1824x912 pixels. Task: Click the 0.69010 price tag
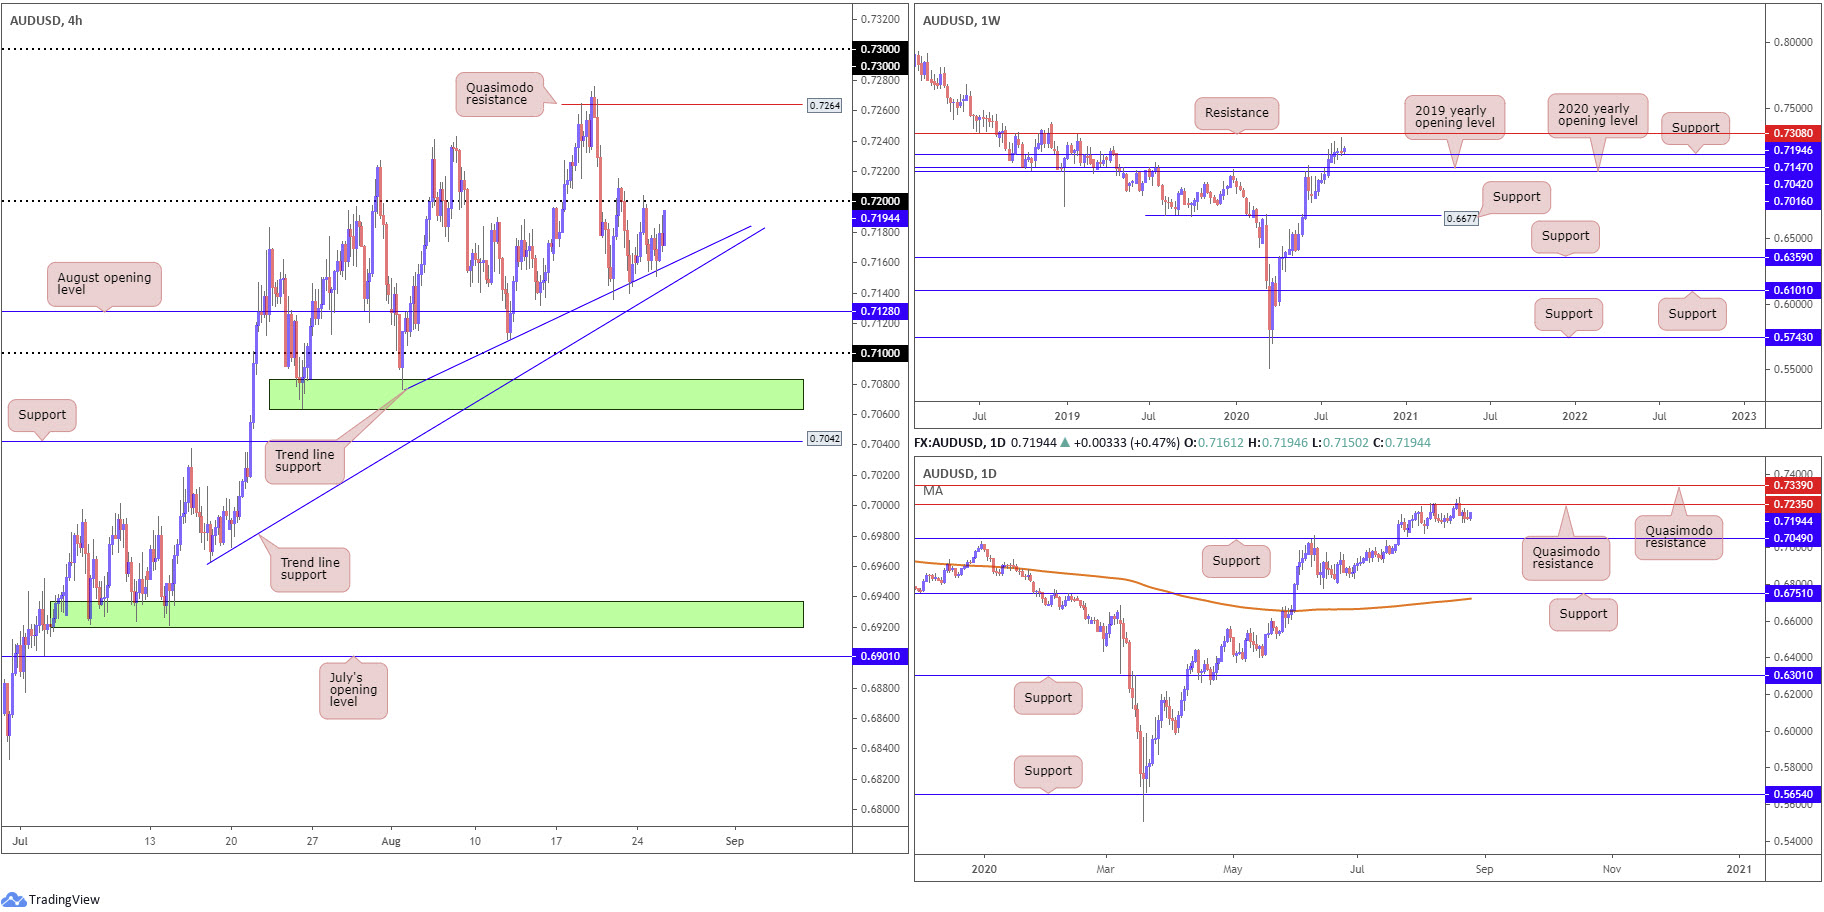click(x=880, y=656)
